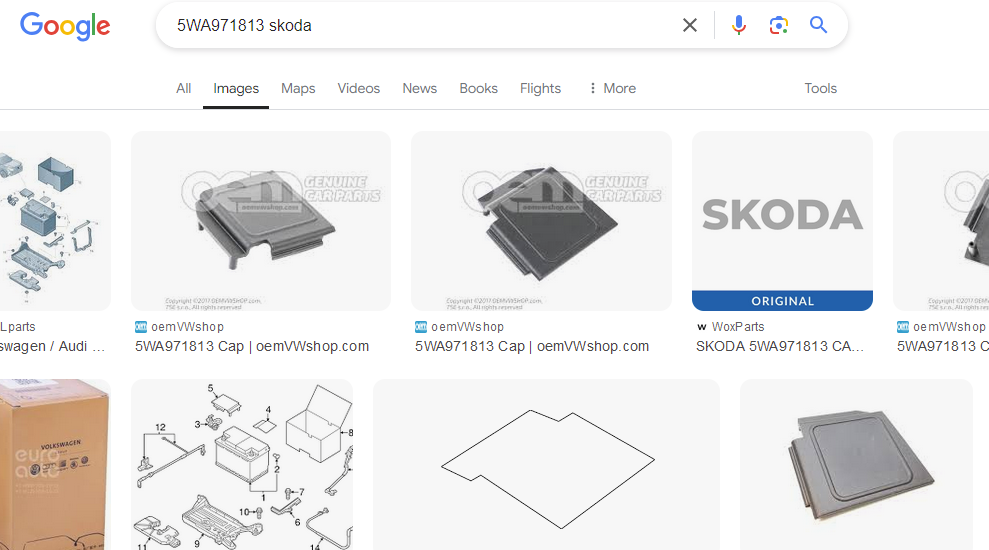Open the 'SKODA 5WA971813 CA...' title link

pos(780,346)
